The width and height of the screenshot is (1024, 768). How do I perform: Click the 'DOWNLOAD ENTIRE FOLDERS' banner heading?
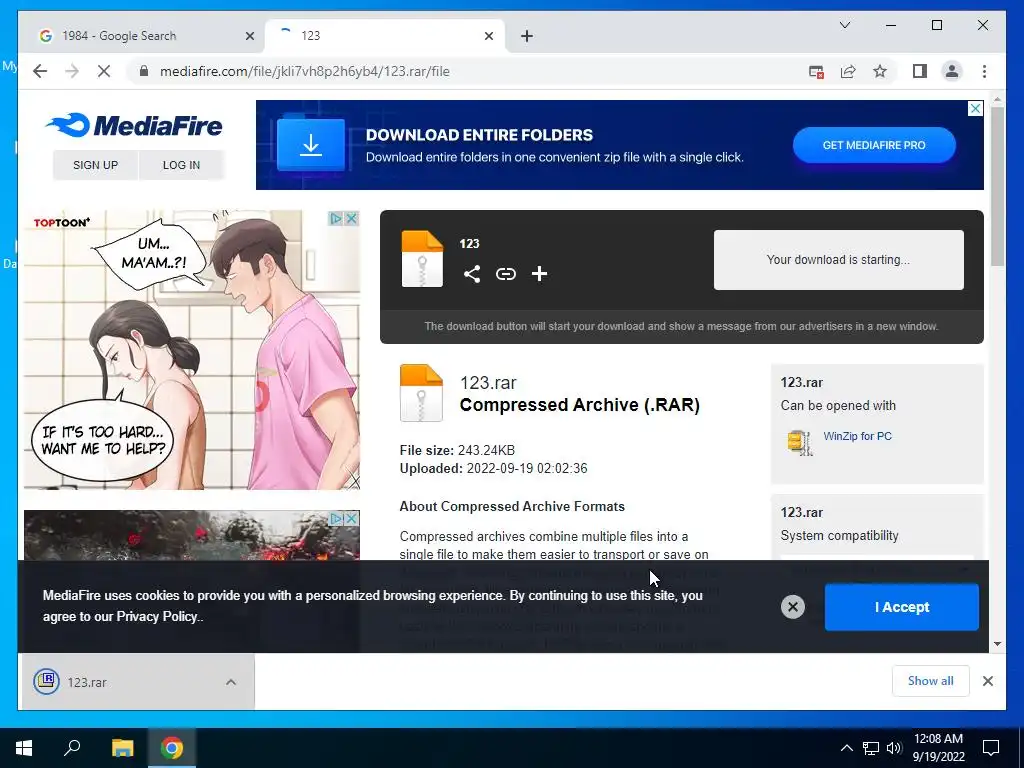479,135
